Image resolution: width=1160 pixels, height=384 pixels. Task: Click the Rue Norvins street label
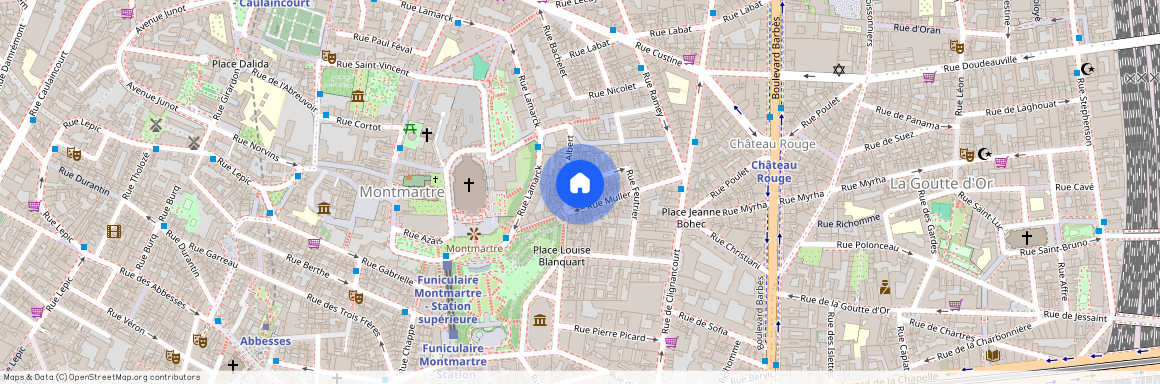coord(256,147)
